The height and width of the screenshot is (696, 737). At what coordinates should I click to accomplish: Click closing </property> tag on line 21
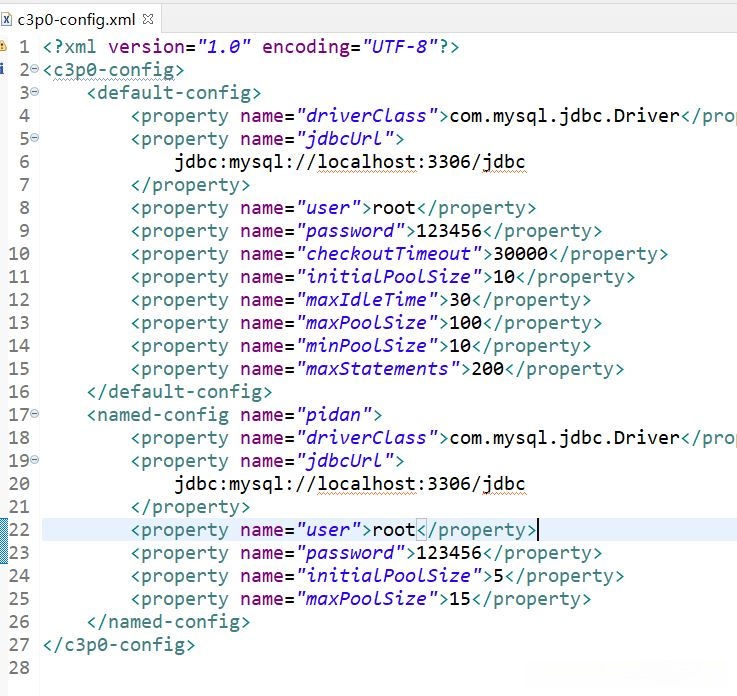coord(190,507)
